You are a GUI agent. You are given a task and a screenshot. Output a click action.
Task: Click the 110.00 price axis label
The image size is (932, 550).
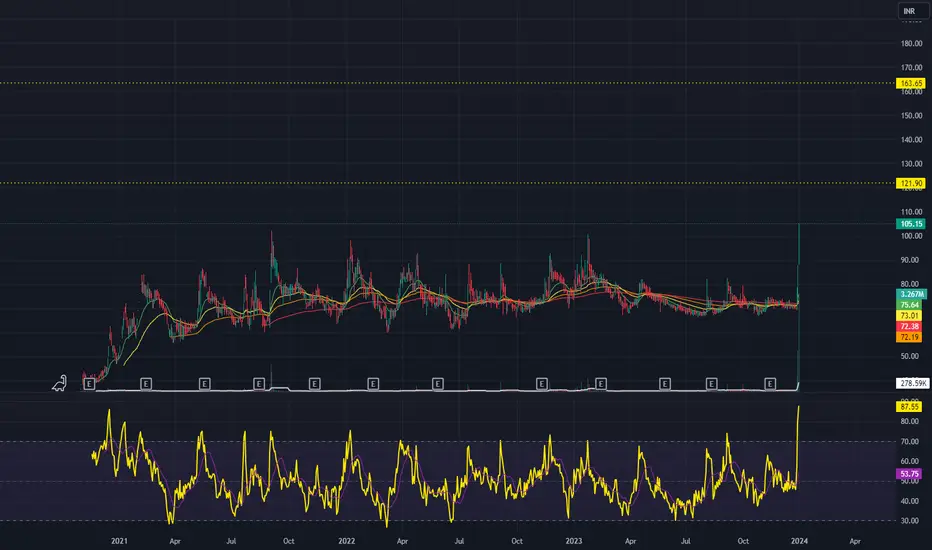coord(911,212)
